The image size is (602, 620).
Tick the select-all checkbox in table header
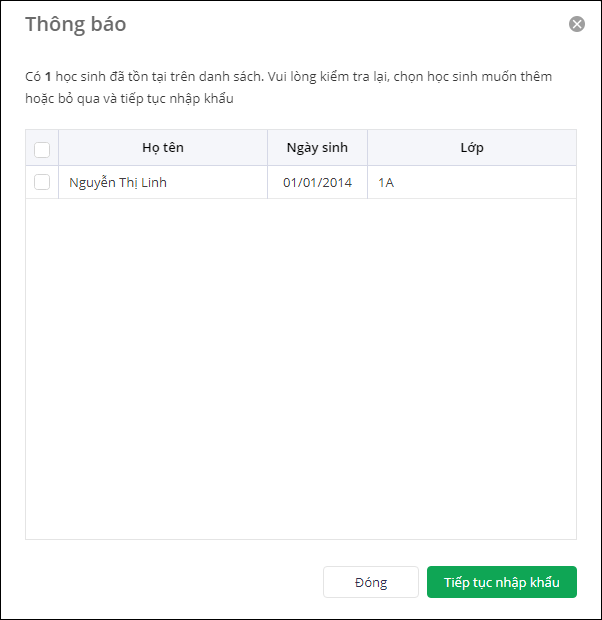click(42, 149)
